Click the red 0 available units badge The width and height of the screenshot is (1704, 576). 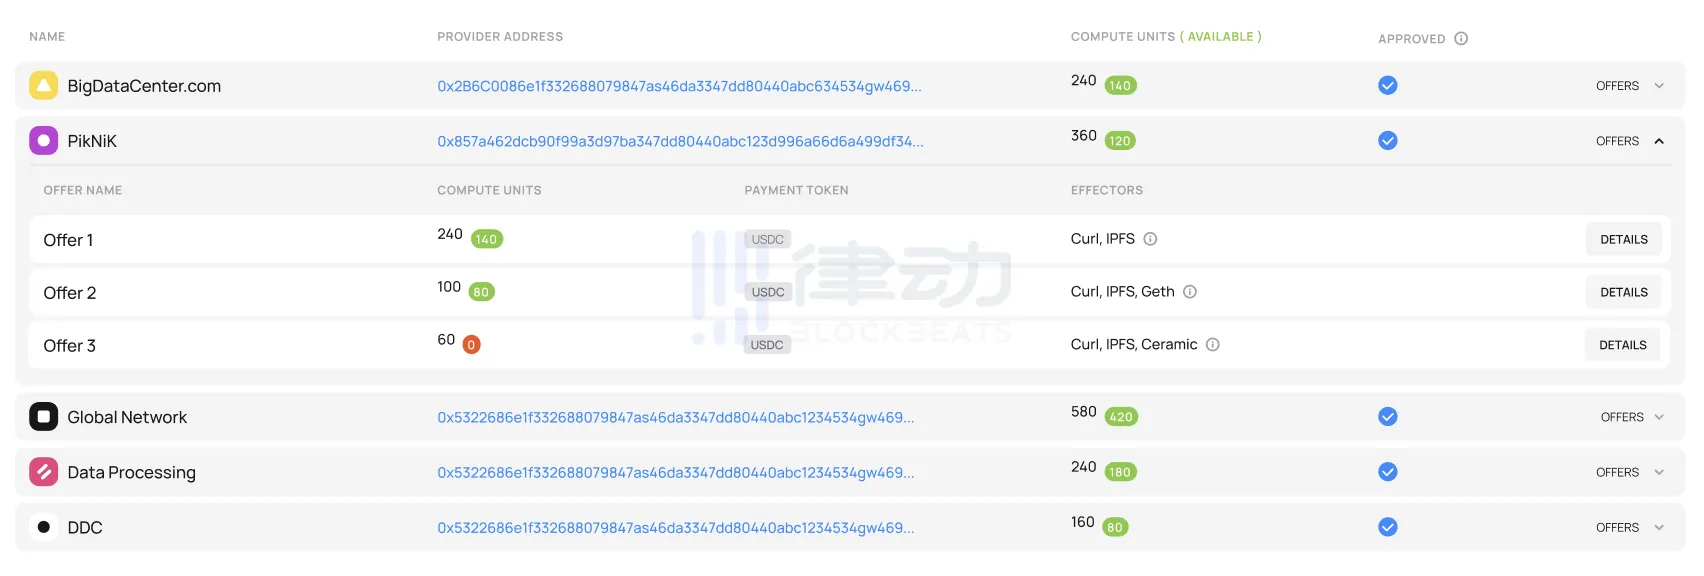(471, 345)
